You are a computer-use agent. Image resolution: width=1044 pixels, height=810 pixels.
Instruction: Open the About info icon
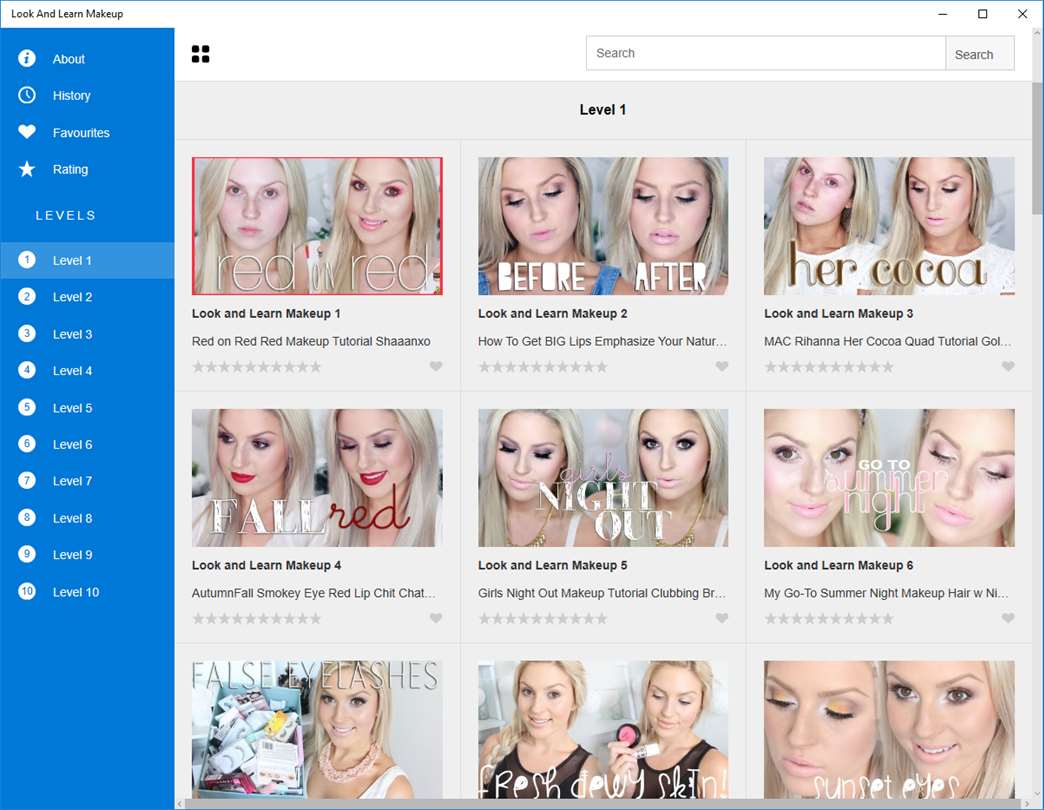[x=27, y=59]
